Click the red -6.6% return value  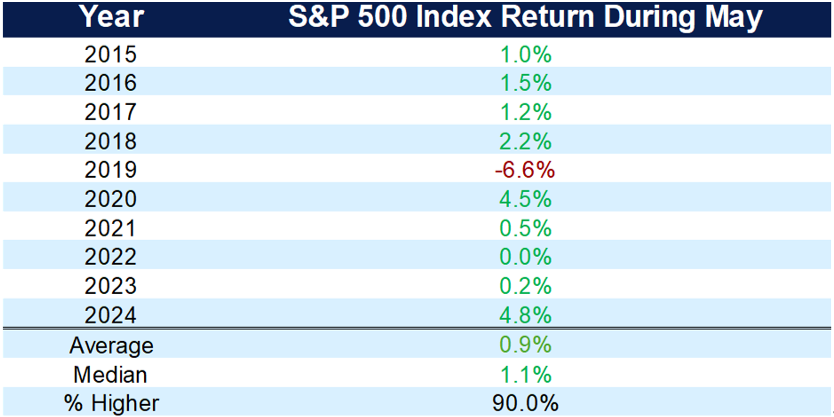coord(524,170)
